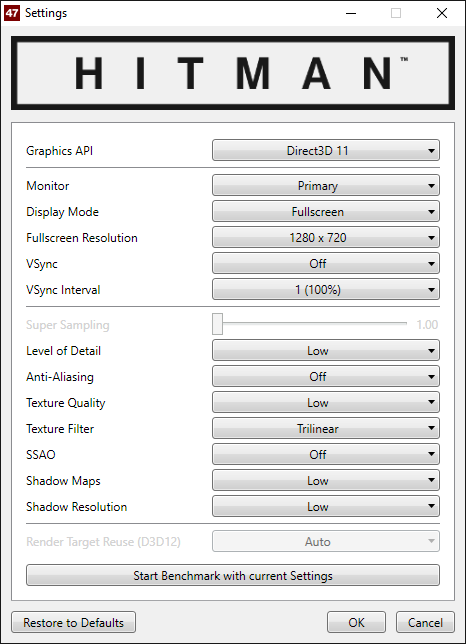Click the Fullscreen Resolution label
466x644 pixels.
pos(82,237)
